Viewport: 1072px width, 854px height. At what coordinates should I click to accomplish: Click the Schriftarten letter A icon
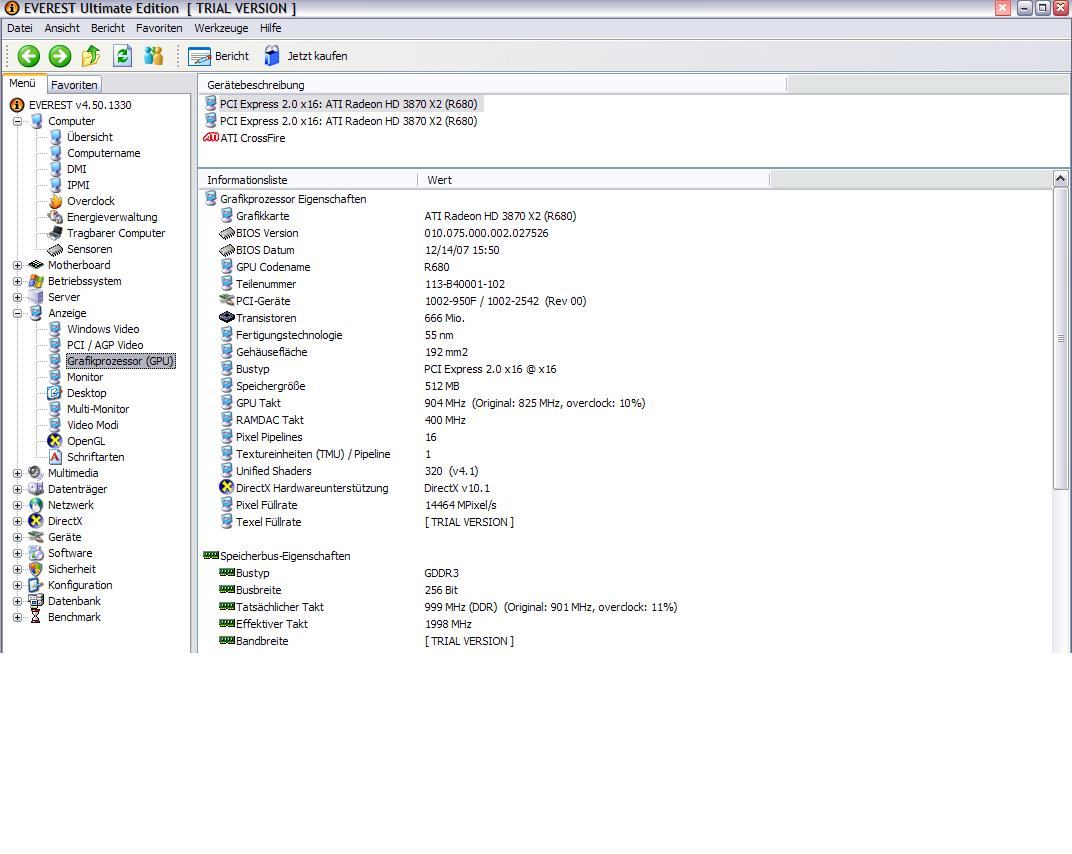pyautogui.click(x=55, y=457)
